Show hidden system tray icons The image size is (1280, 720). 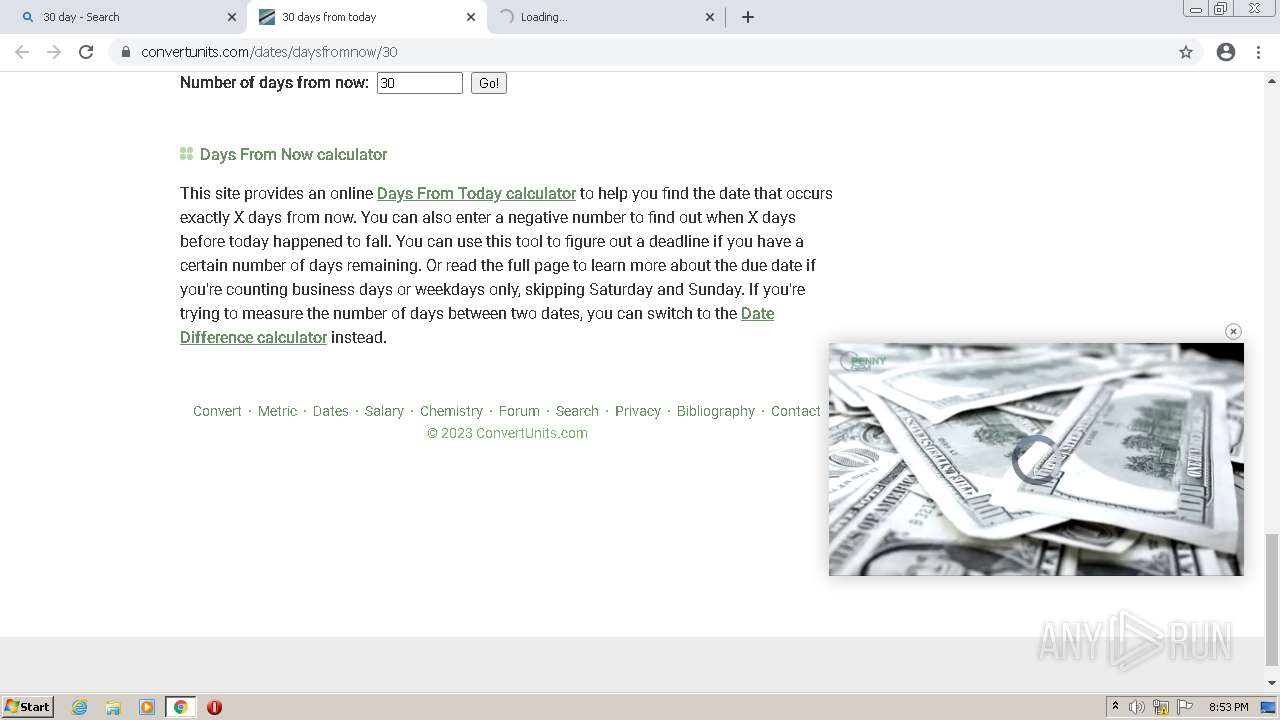click(1115, 707)
